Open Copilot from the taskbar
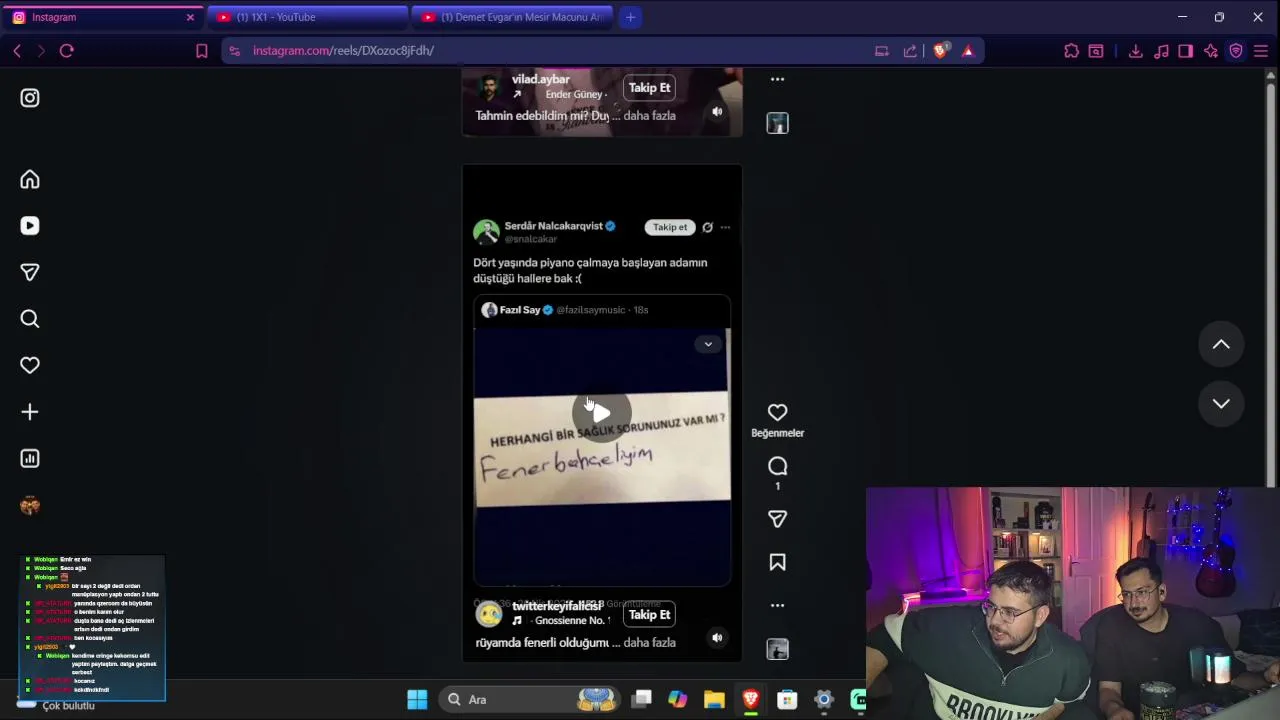Screen dimensions: 1280x720 pyautogui.click(x=678, y=699)
